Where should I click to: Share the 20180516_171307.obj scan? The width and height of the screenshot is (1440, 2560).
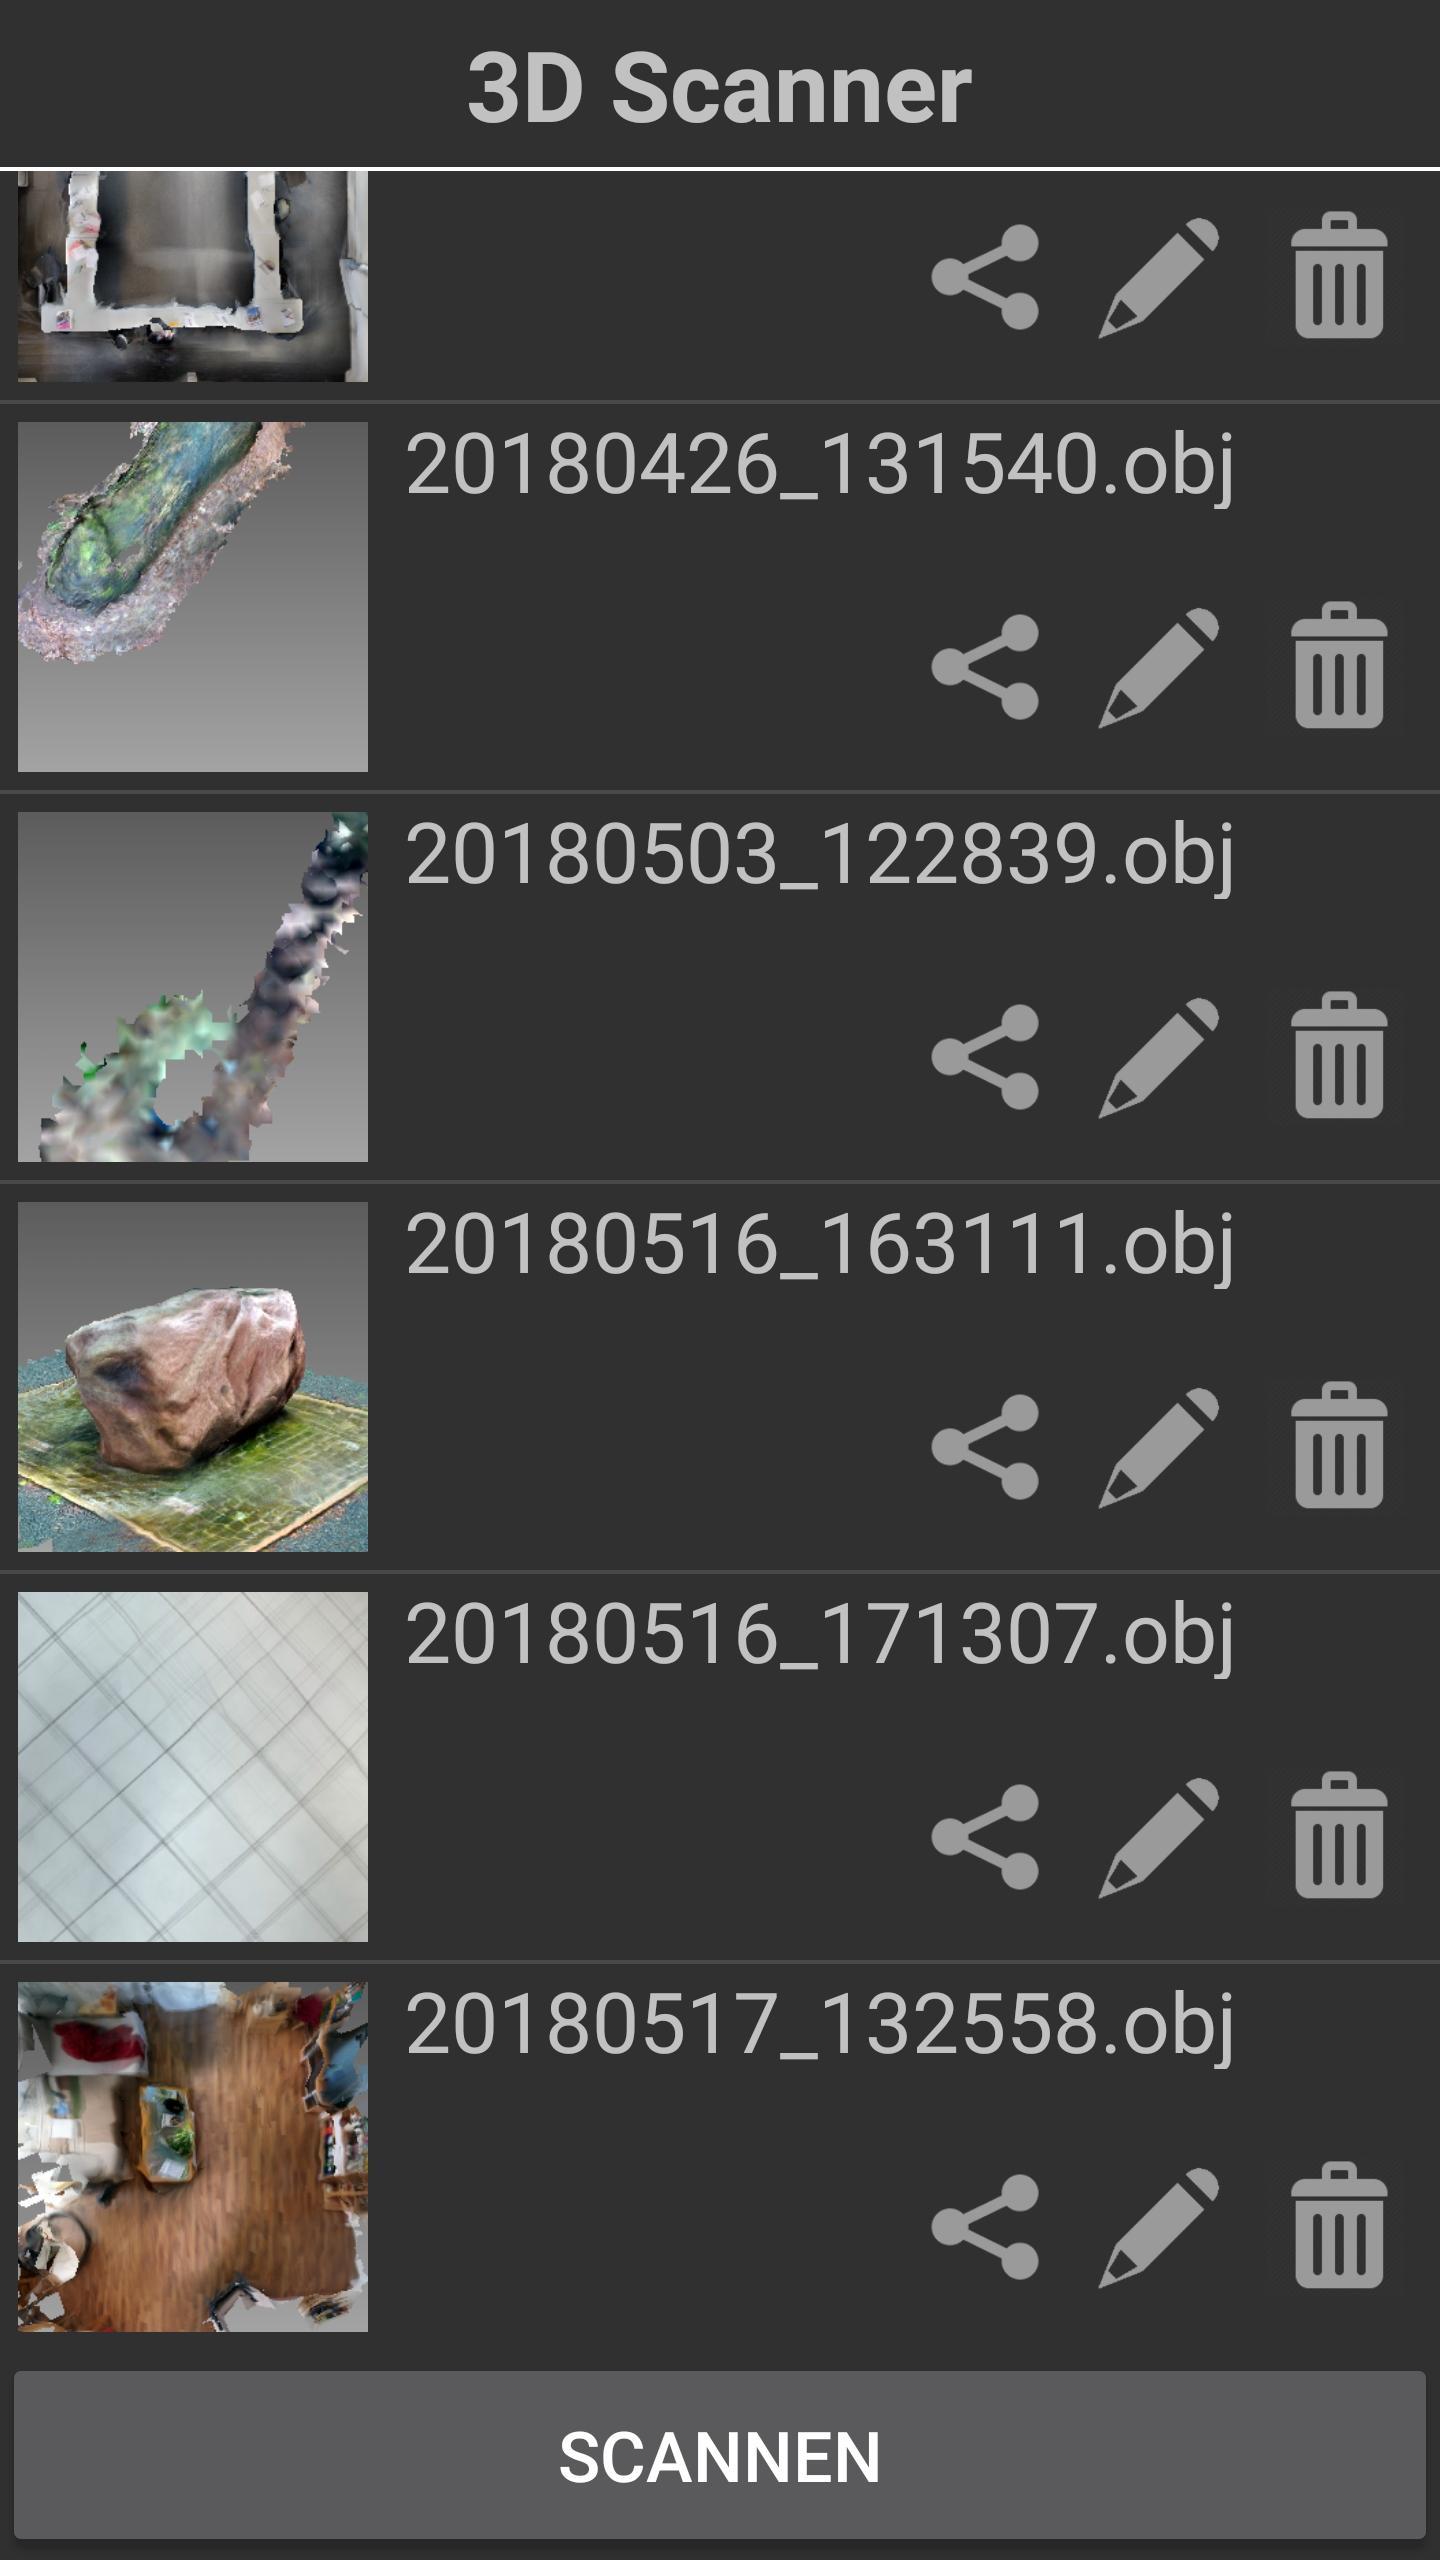coord(986,1837)
